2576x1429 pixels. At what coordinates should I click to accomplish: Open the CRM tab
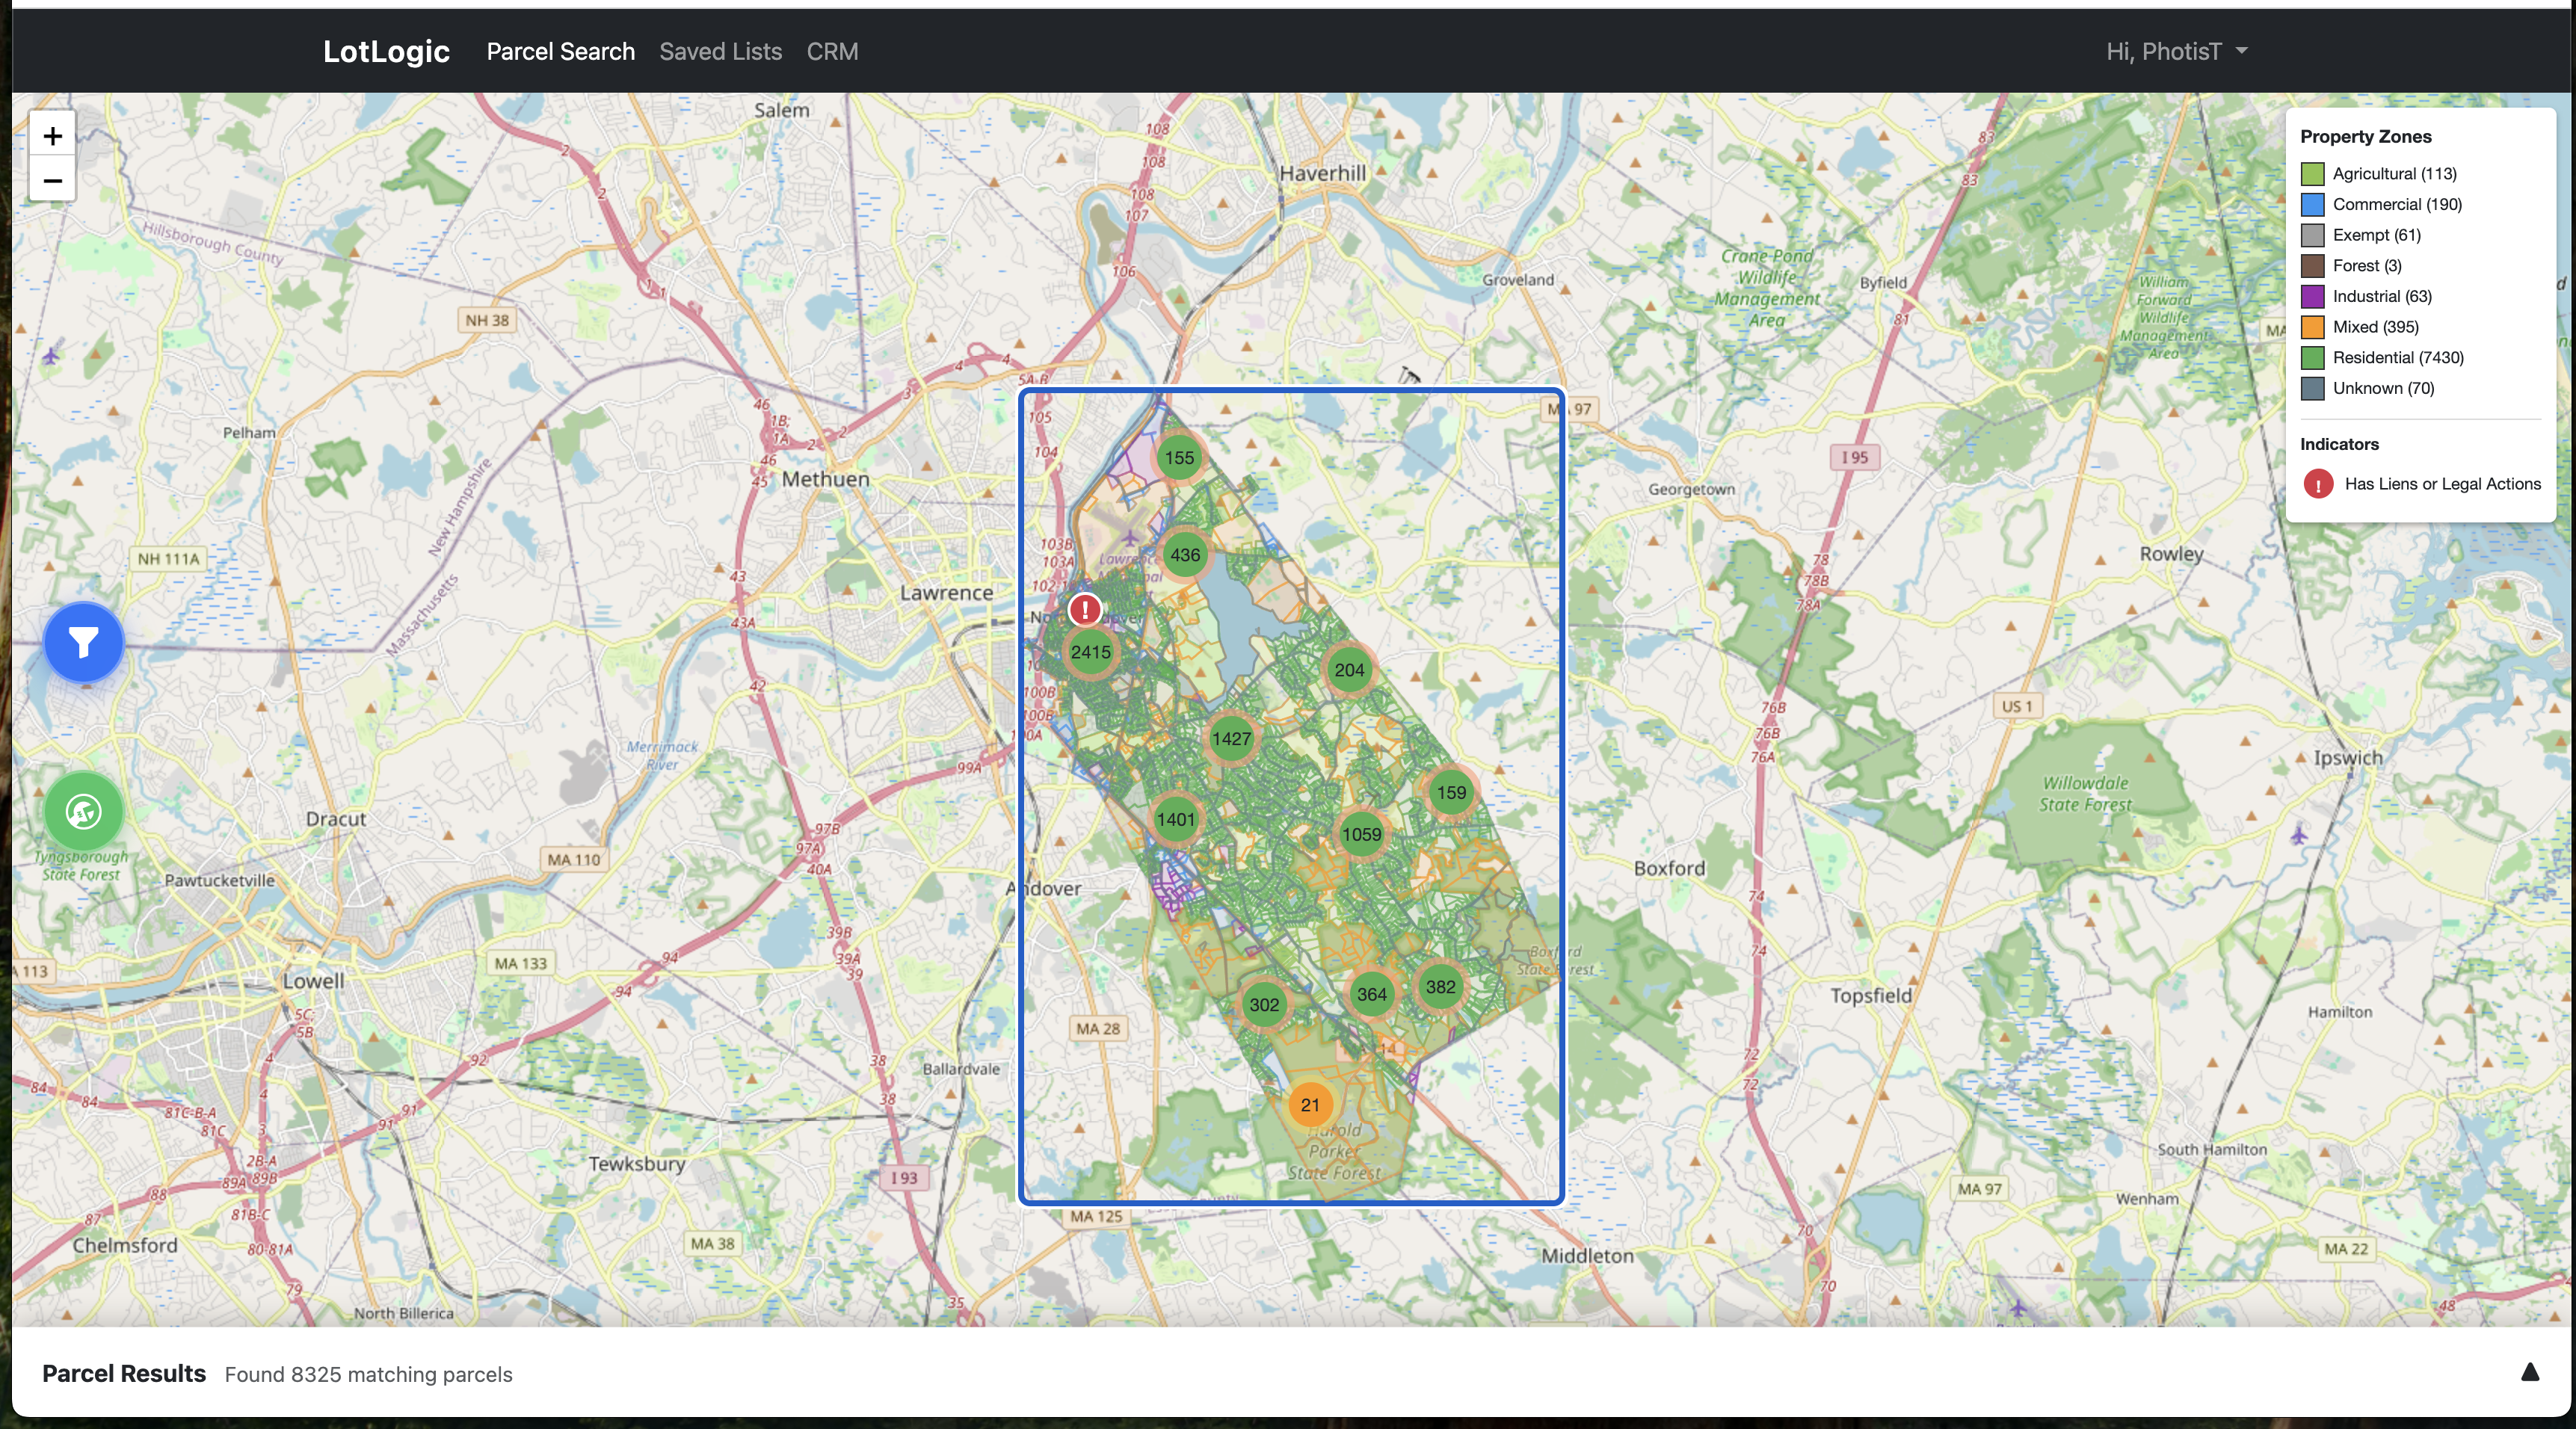click(x=832, y=52)
